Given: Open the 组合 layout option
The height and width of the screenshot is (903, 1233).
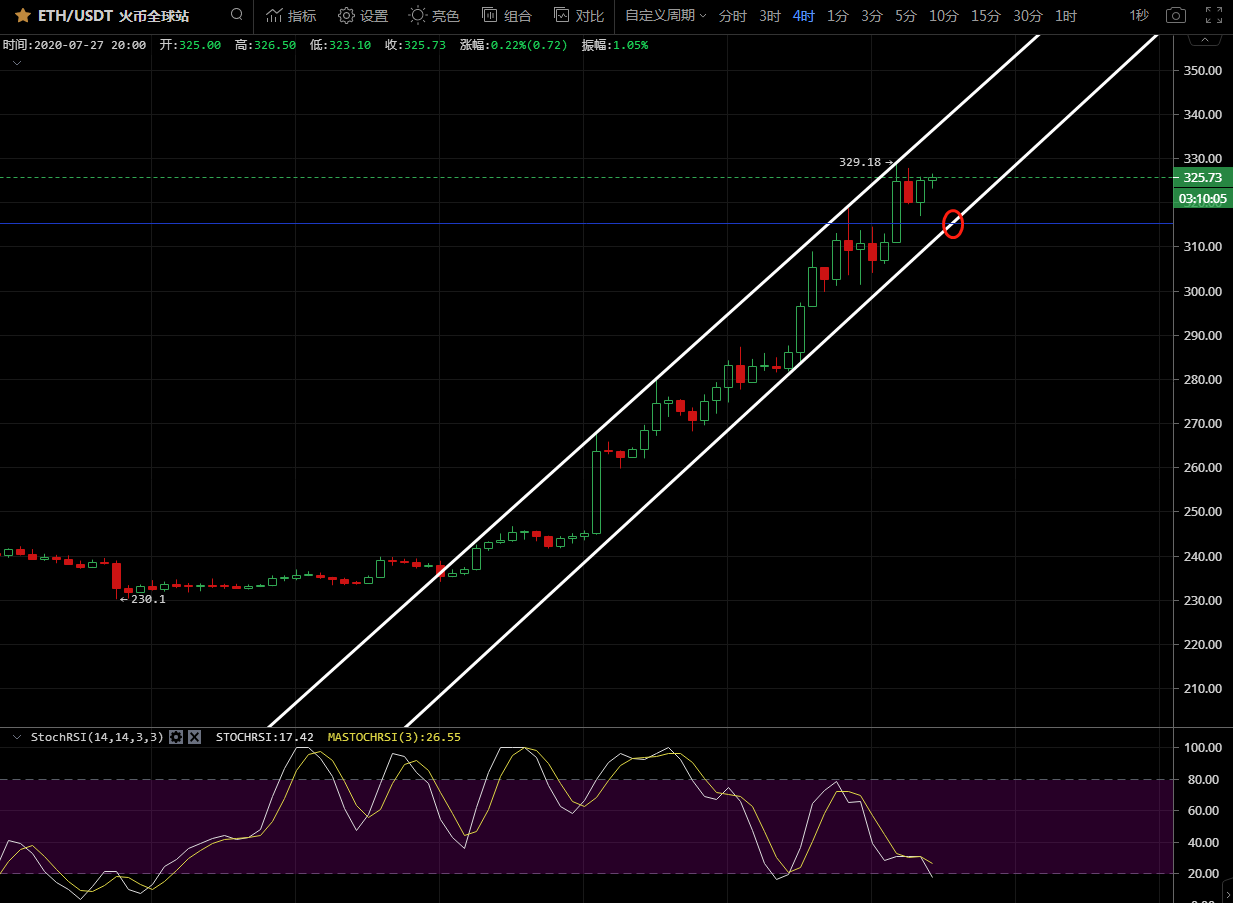Looking at the screenshot, I should point(507,16).
